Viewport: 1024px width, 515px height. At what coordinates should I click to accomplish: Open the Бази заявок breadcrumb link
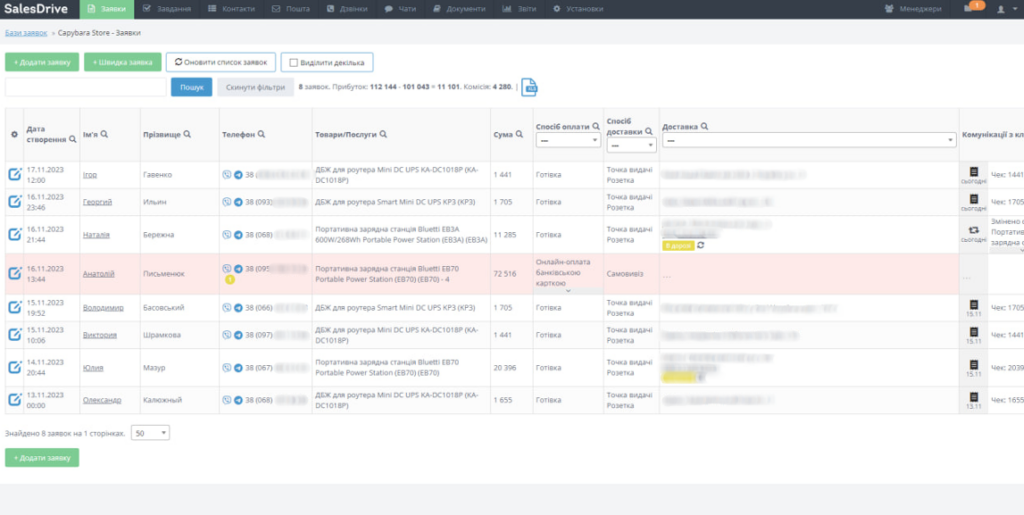click(x=26, y=33)
